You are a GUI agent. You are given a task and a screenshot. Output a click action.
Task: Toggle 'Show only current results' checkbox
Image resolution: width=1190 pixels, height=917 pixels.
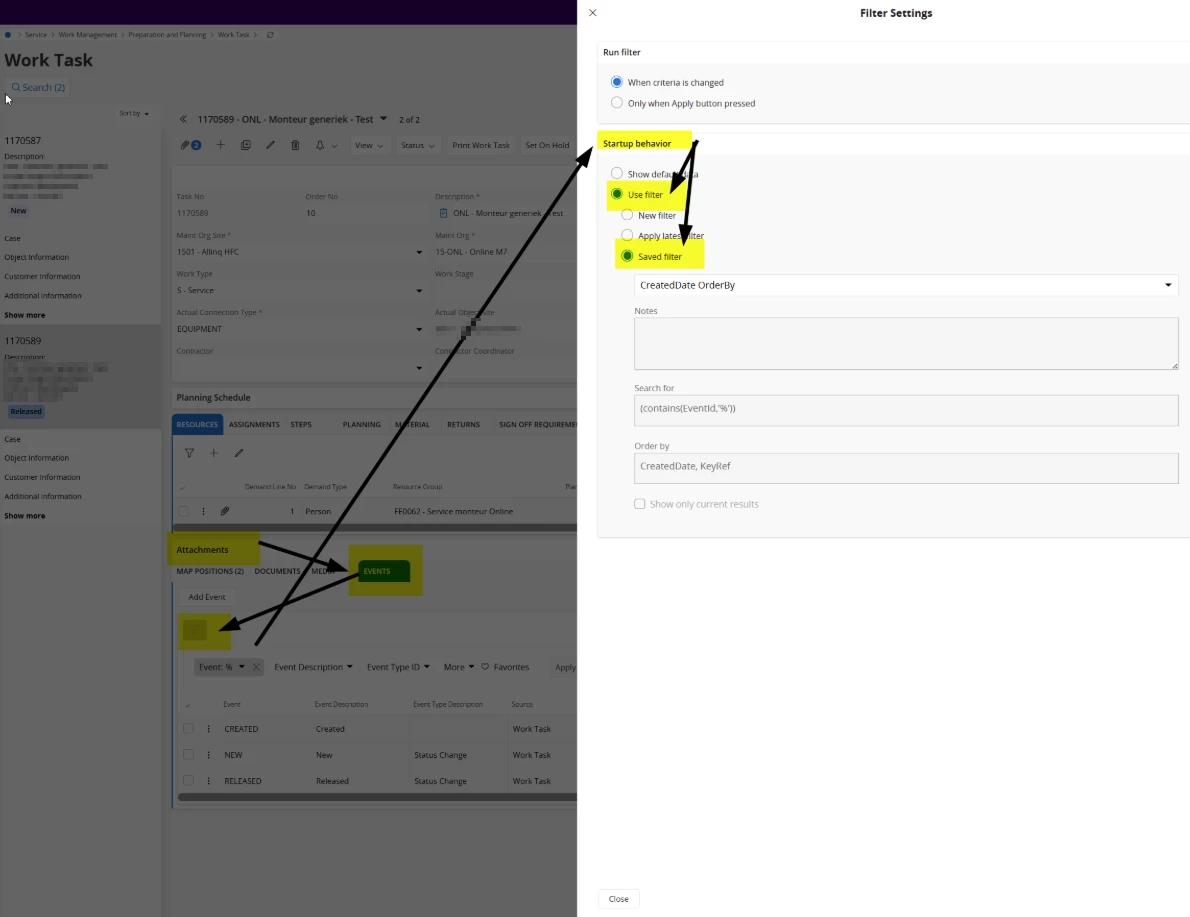coord(640,504)
